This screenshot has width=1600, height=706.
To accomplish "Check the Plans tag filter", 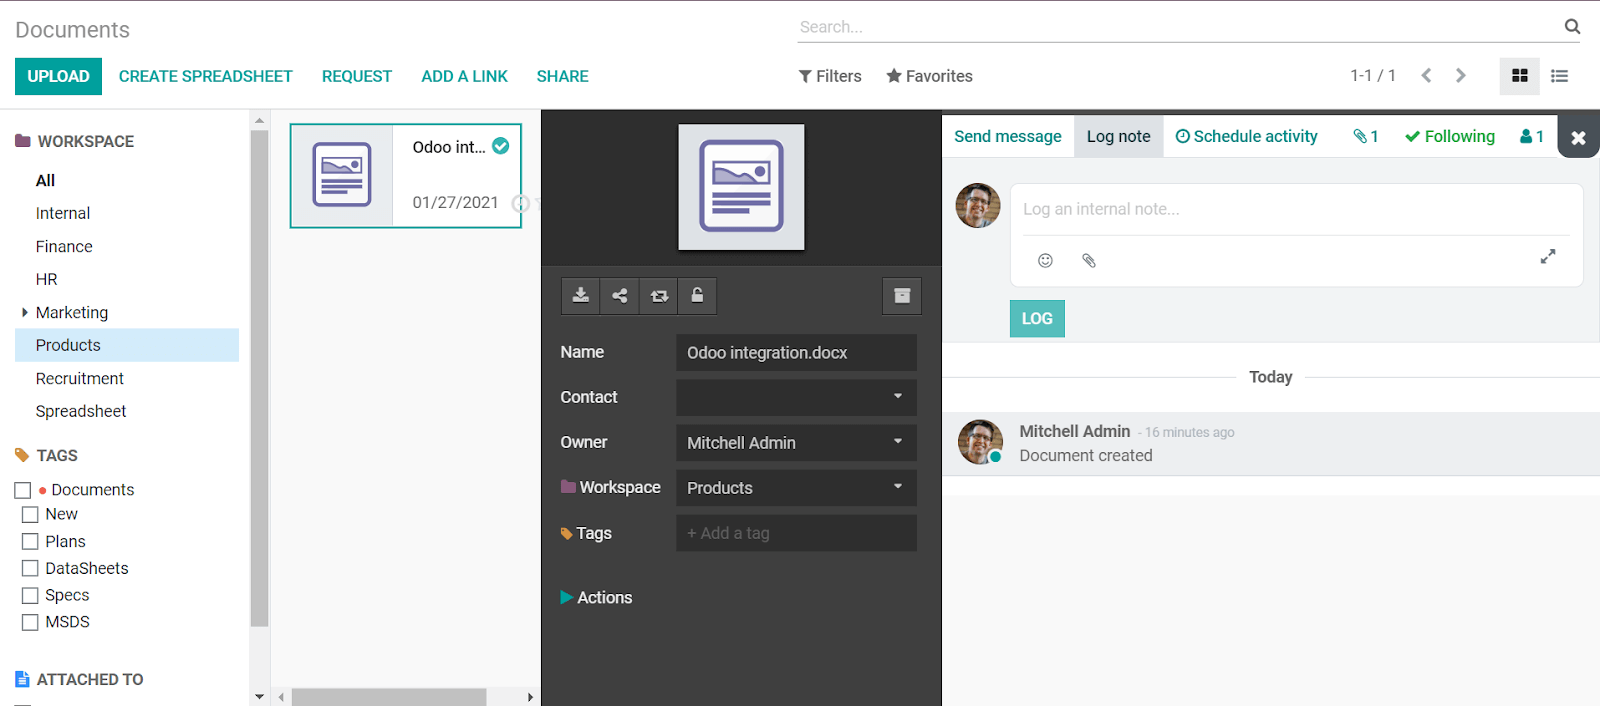I will pos(30,541).
